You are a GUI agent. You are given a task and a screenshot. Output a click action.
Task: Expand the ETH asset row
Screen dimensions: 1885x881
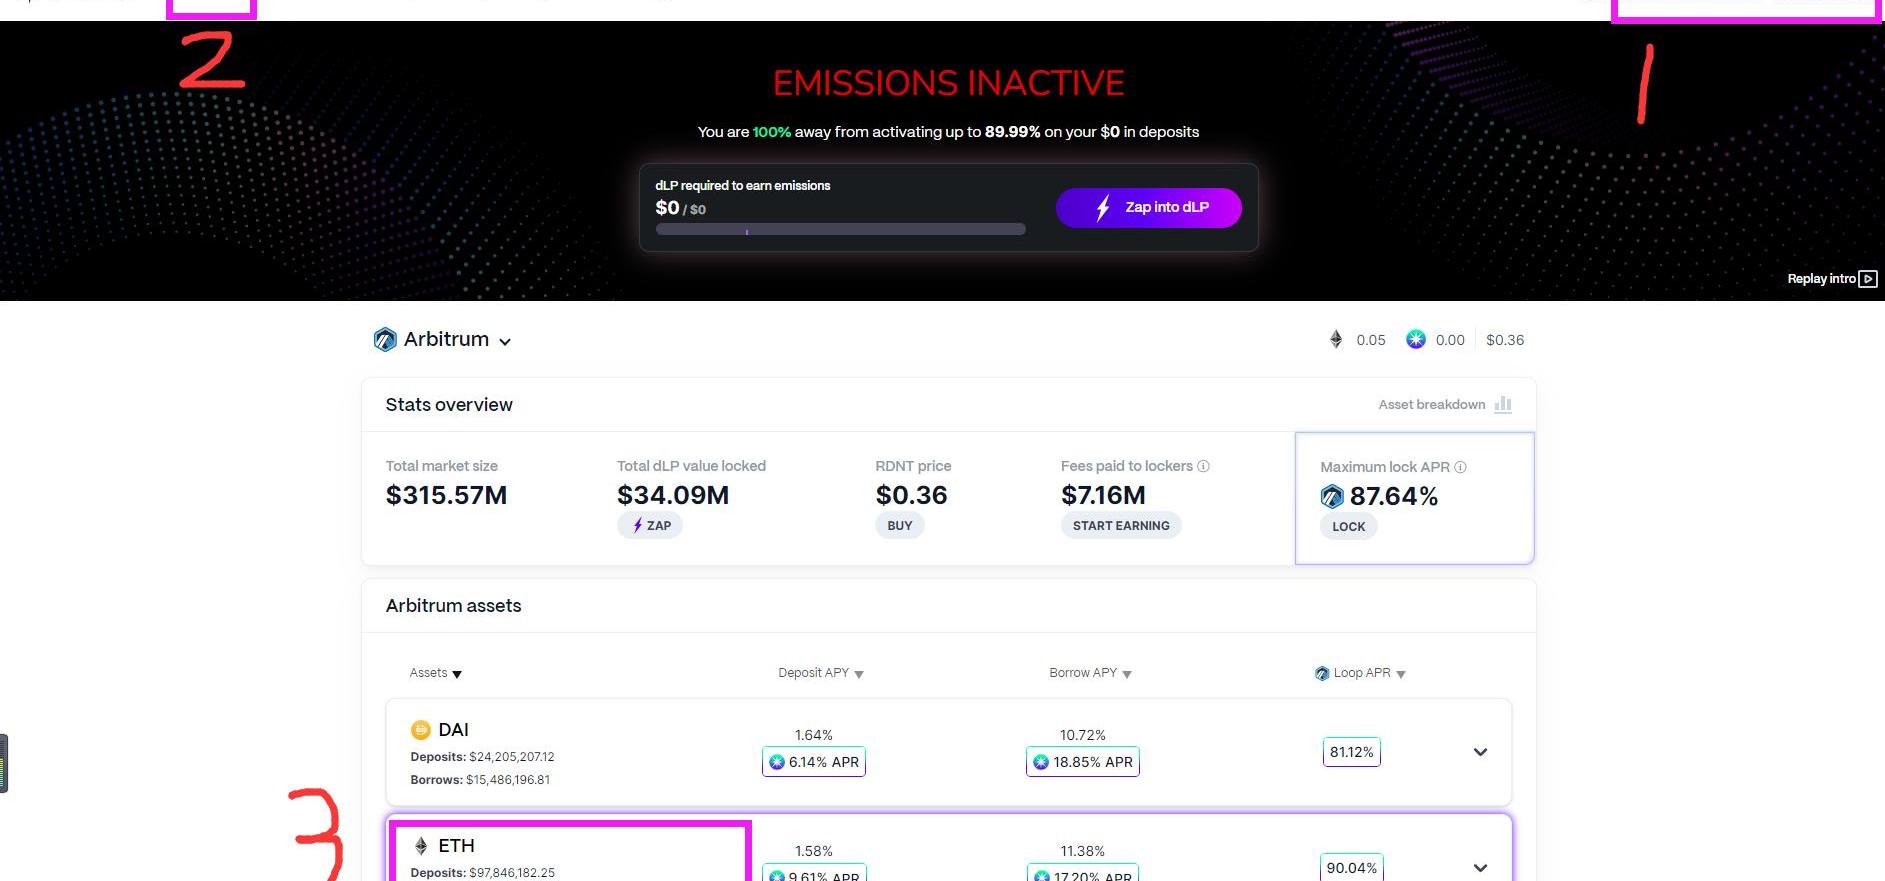point(1480,867)
